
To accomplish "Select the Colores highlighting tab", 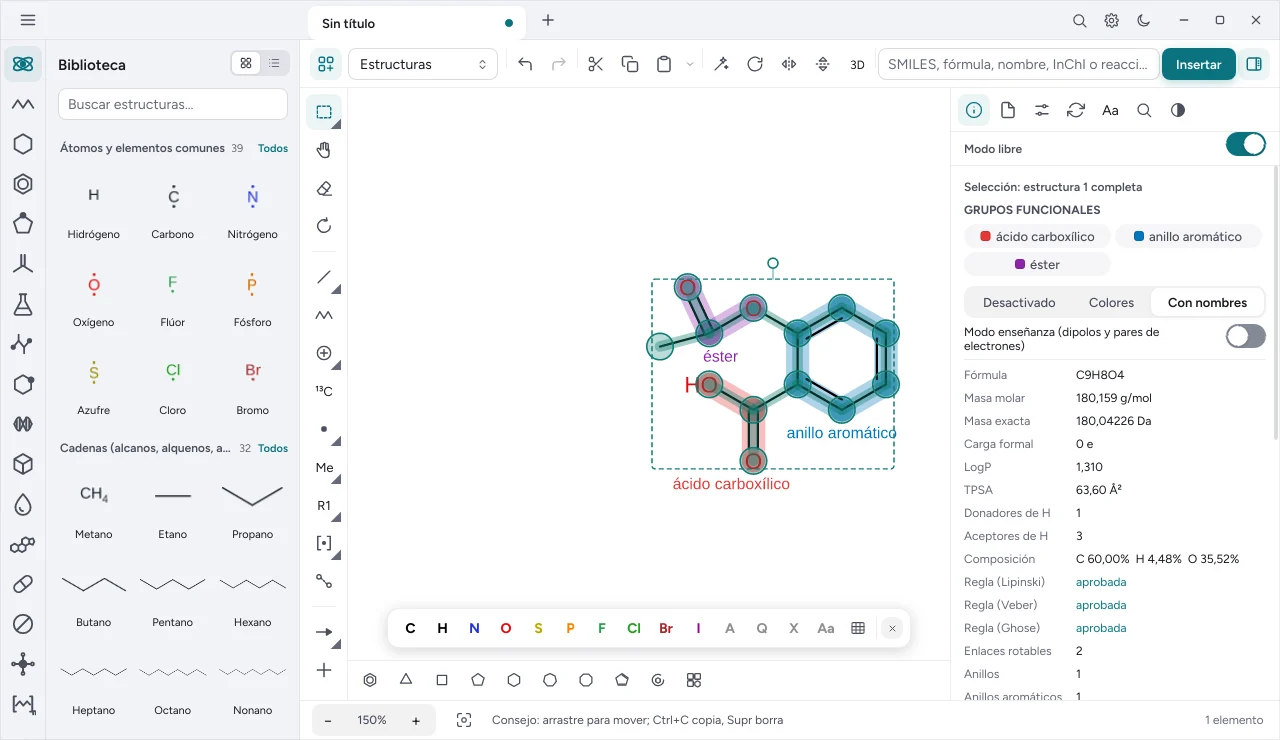I will click(x=1111, y=302).
